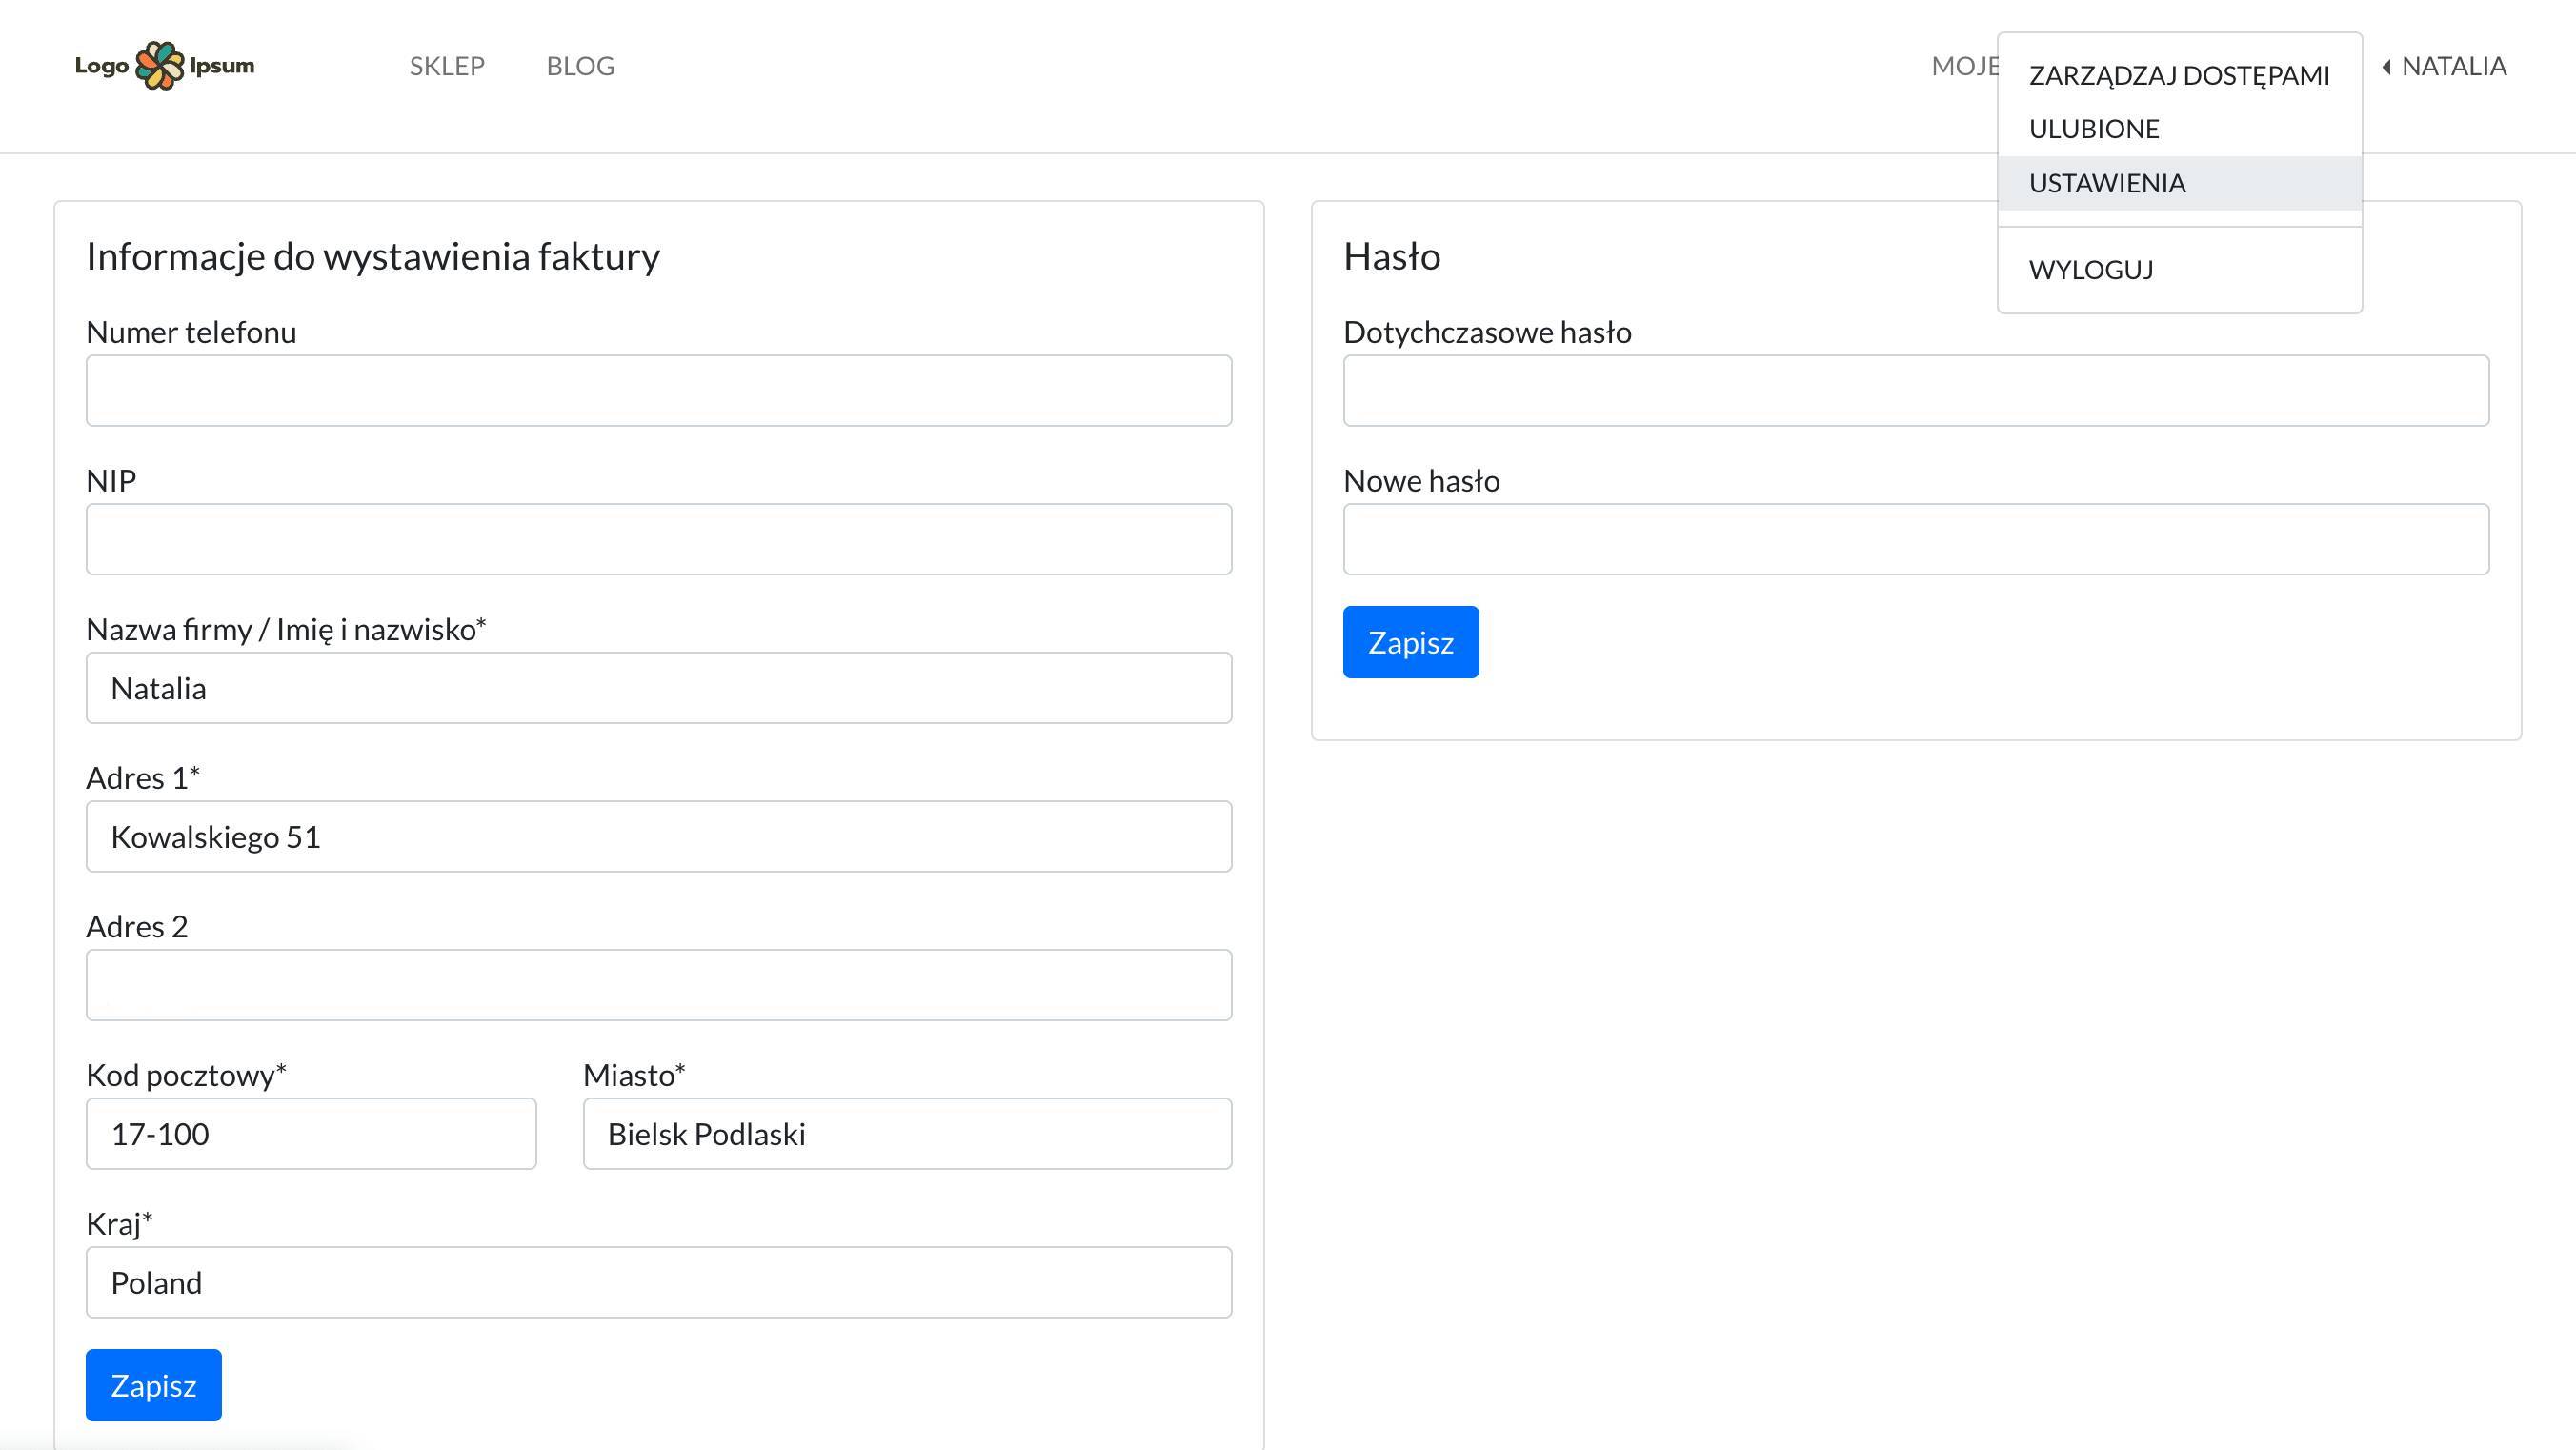Click the Logo Ipsum flower logo
The height and width of the screenshot is (1450, 2576).
coord(165,66)
